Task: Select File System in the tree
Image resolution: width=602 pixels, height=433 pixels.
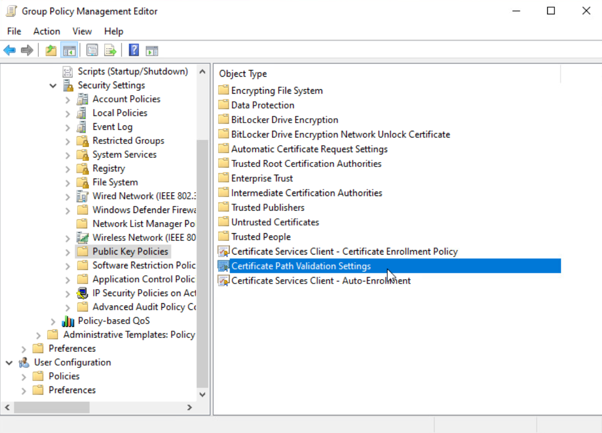Action: coord(115,182)
